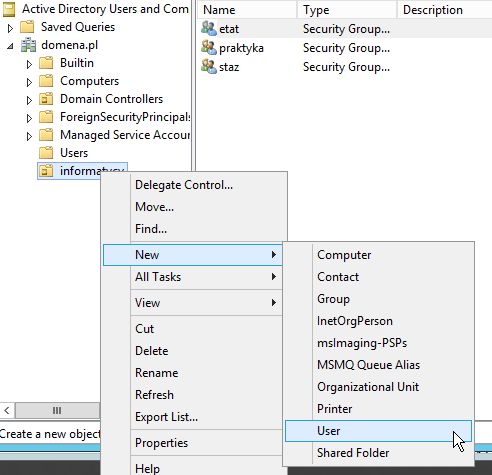Select the staz group name
The height and width of the screenshot is (475, 492).
[x=229, y=67]
